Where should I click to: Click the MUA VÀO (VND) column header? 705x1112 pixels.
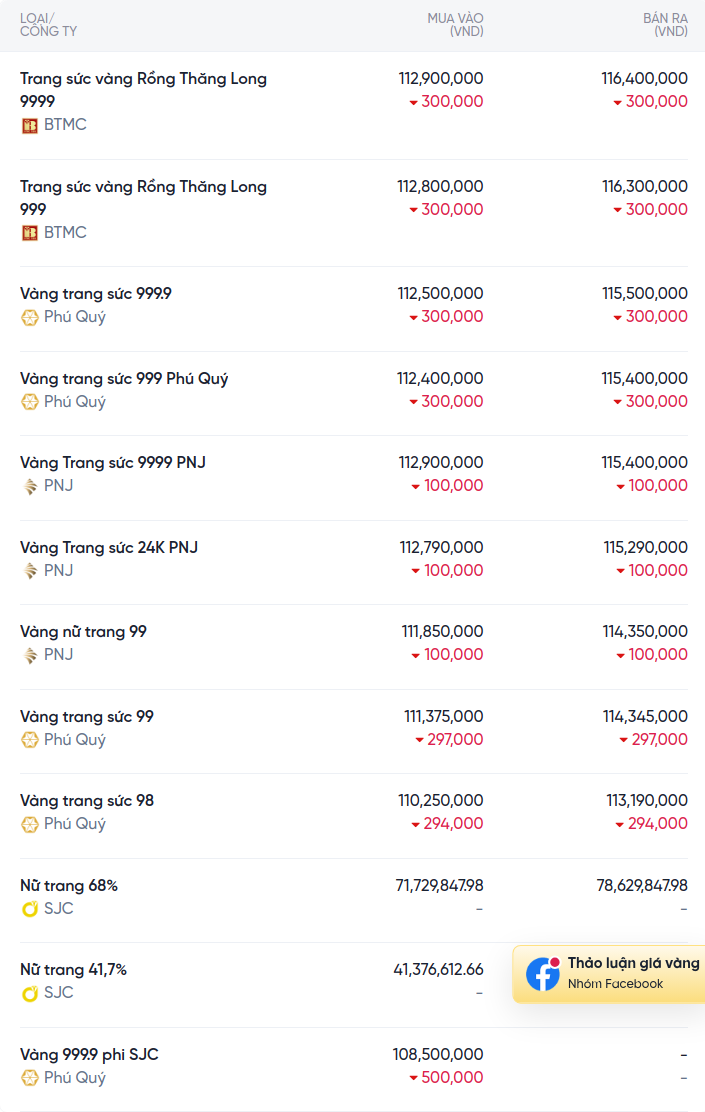[455, 25]
